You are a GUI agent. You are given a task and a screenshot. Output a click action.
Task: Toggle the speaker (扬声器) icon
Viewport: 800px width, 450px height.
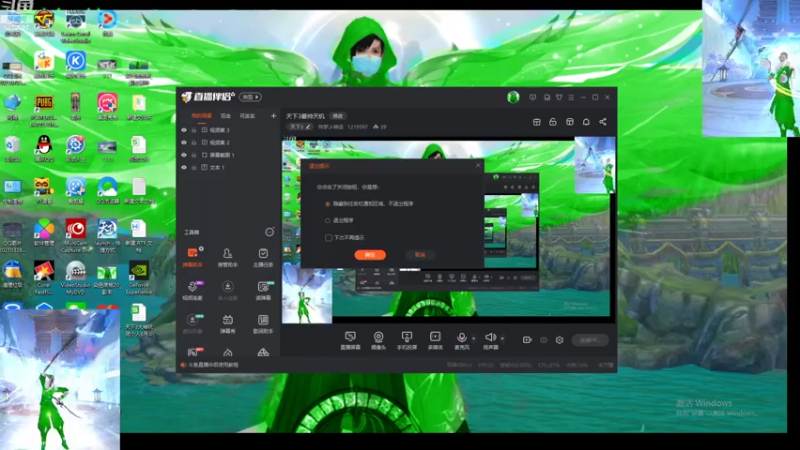pos(490,339)
